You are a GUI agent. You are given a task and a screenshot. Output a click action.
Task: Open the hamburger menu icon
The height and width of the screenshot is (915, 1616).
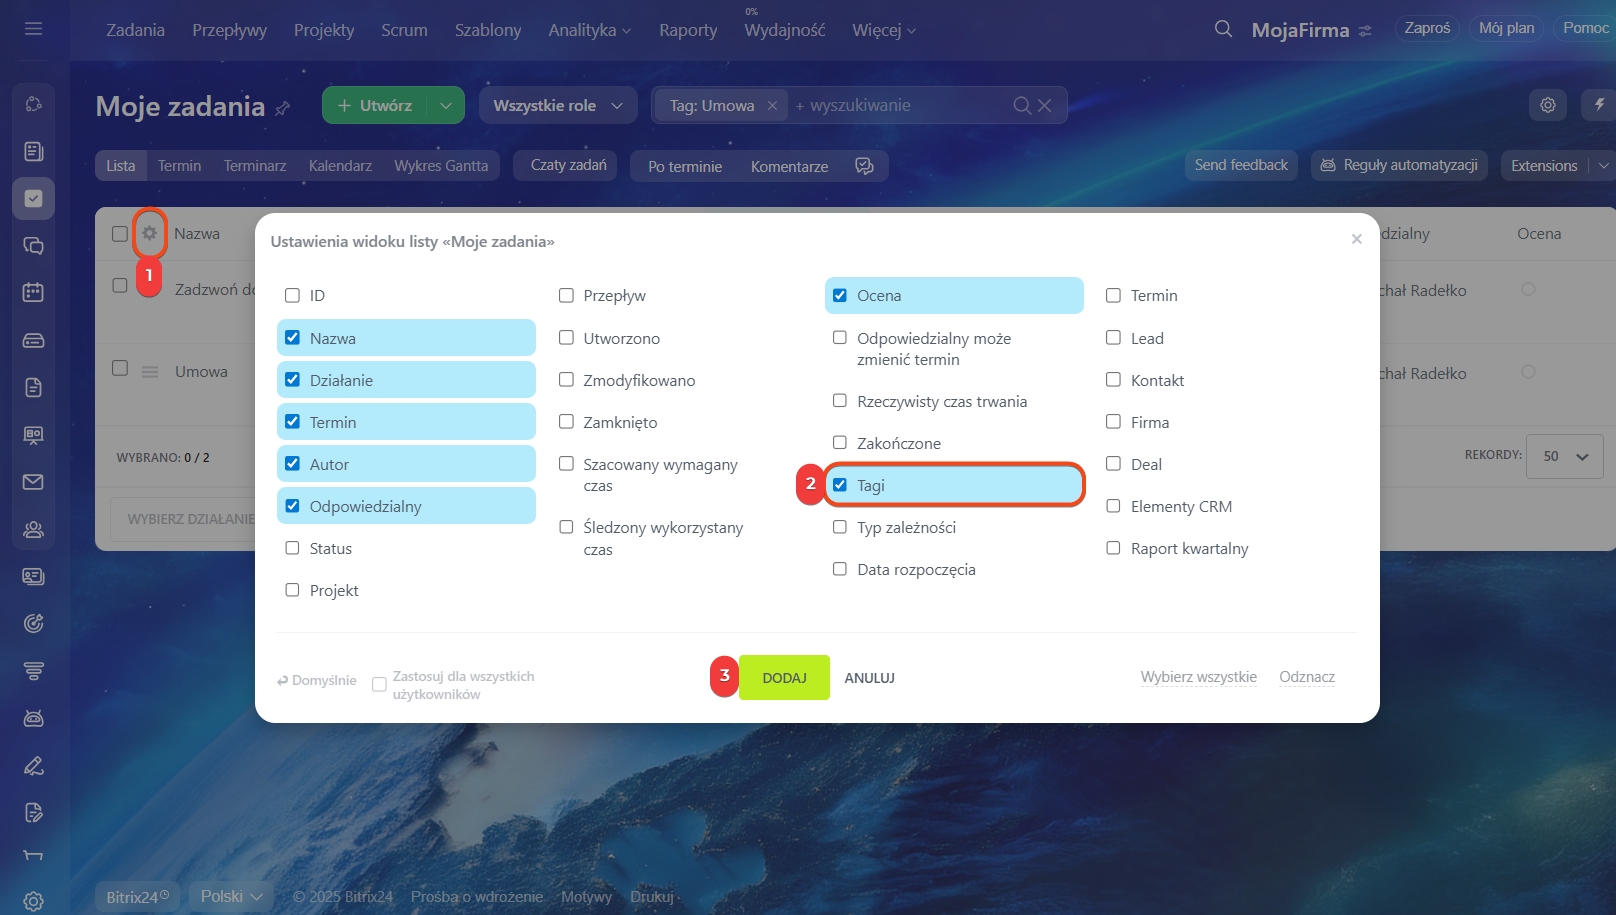tap(33, 29)
